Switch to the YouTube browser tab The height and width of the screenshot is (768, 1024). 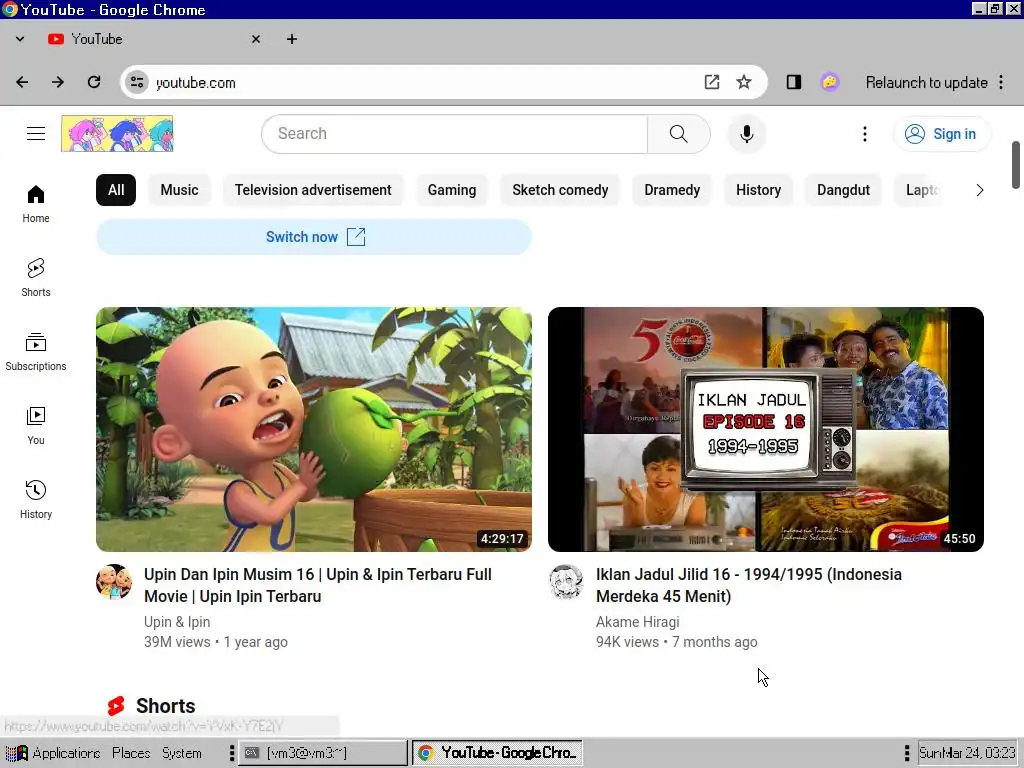coord(154,39)
